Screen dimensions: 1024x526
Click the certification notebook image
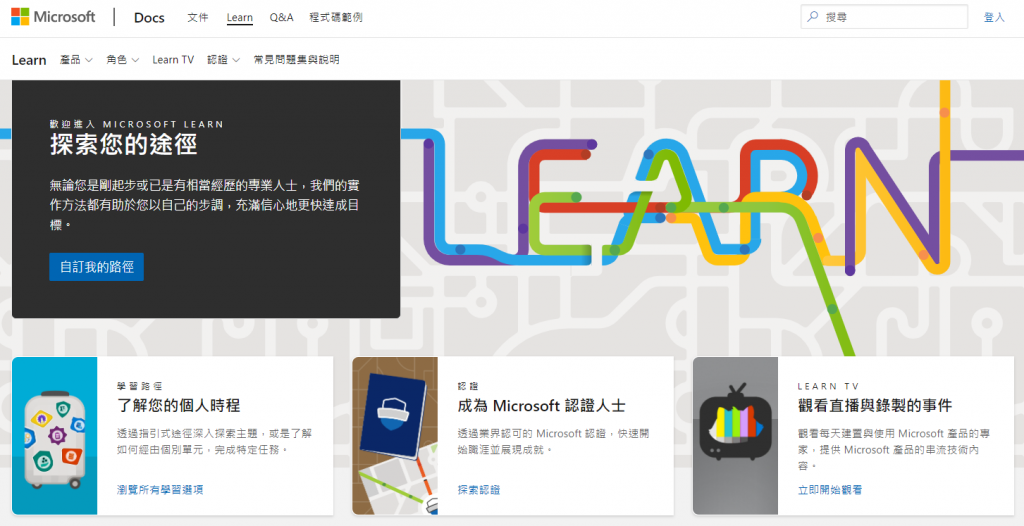(395, 435)
